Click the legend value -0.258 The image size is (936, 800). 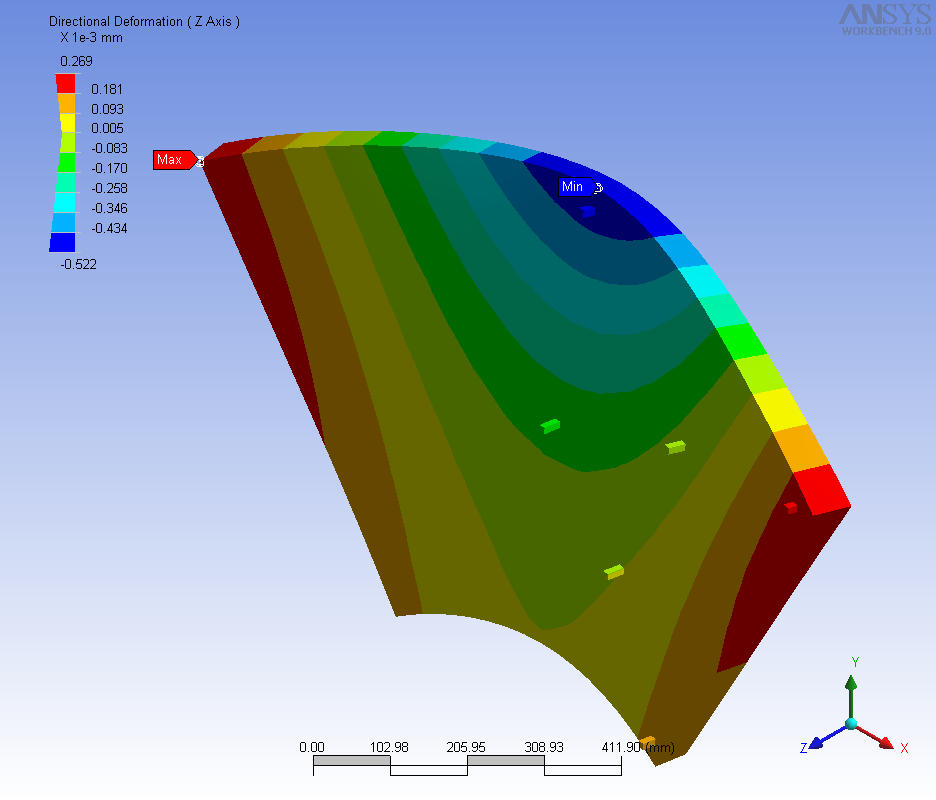pyautogui.click(x=109, y=189)
